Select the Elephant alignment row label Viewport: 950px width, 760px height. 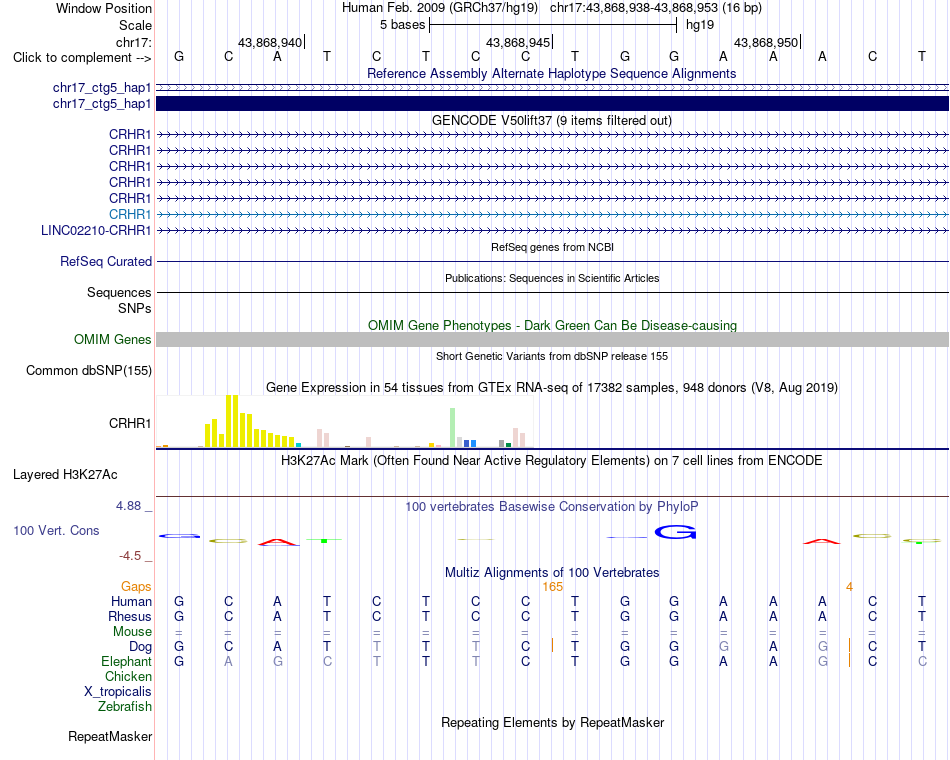point(126,661)
